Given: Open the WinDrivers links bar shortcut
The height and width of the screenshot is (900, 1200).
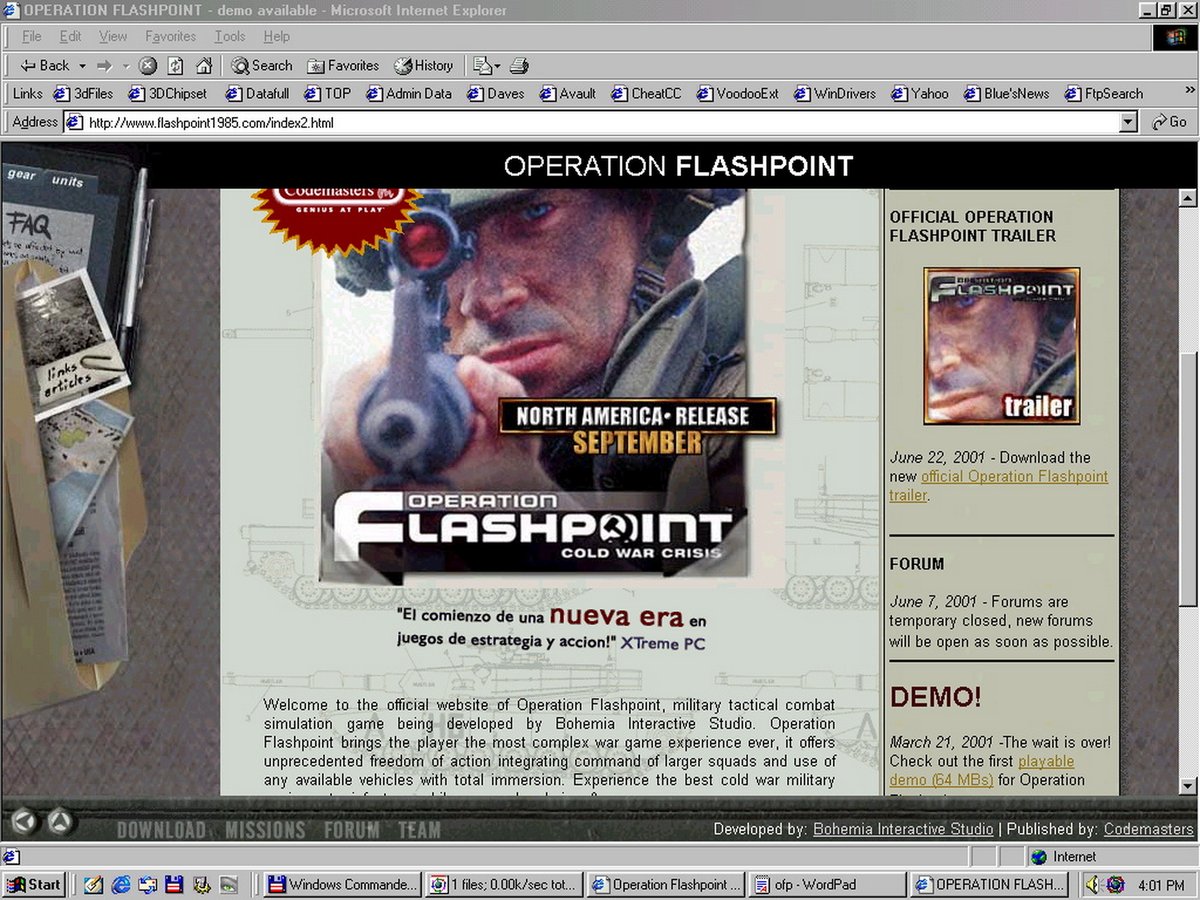Looking at the screenshot, I should tap(835, 94).
